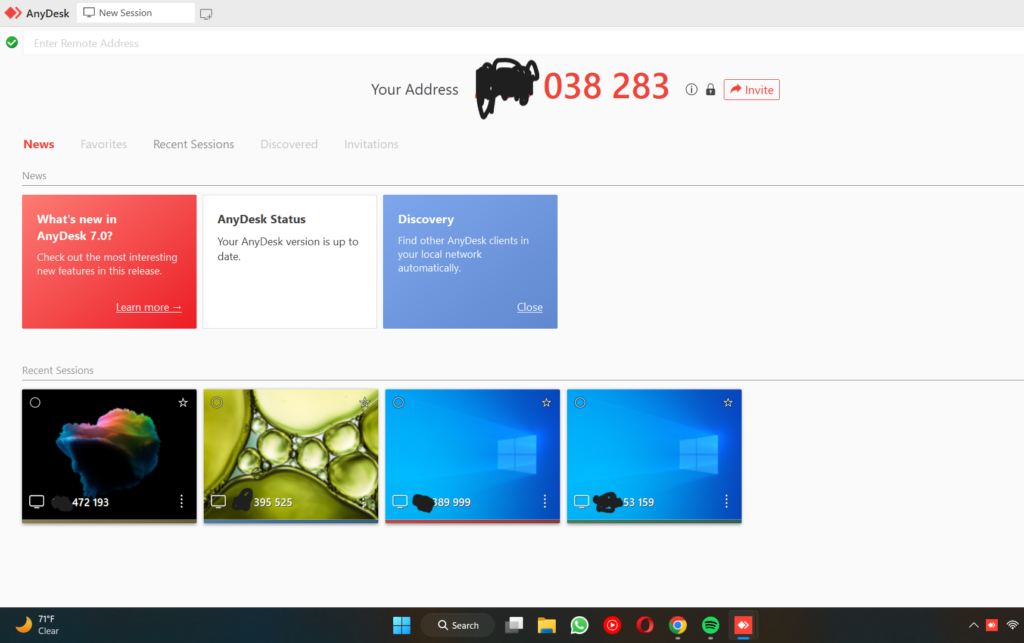Check the green connection status icon
The height and width of the screenshot is (643, 1024).
coord(12,42)
